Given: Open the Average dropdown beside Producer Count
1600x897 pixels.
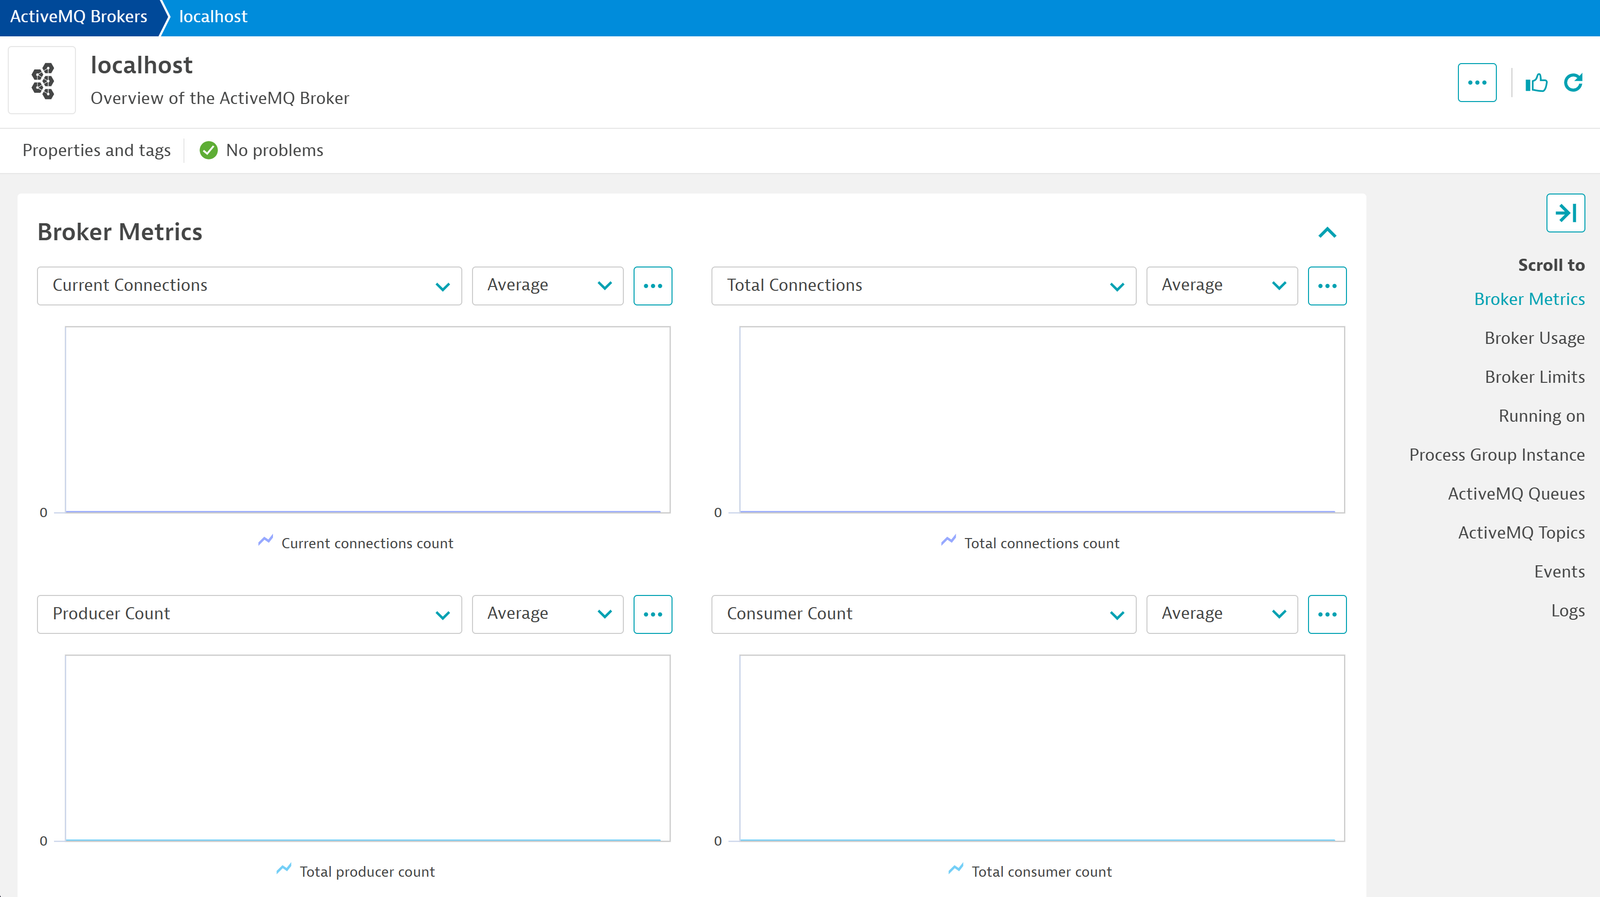Looking at the screenshot, I should [547, 614].
